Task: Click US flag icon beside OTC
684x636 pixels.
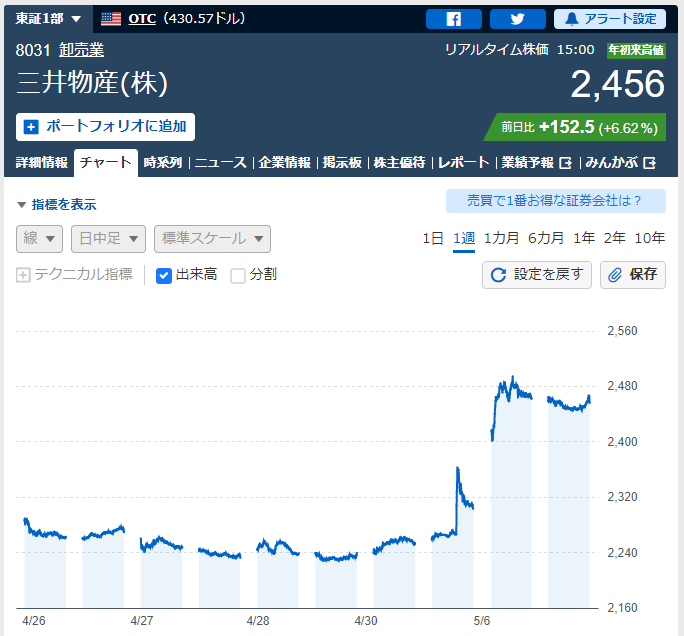Action: pyautogui.click(x=111, y=19)
